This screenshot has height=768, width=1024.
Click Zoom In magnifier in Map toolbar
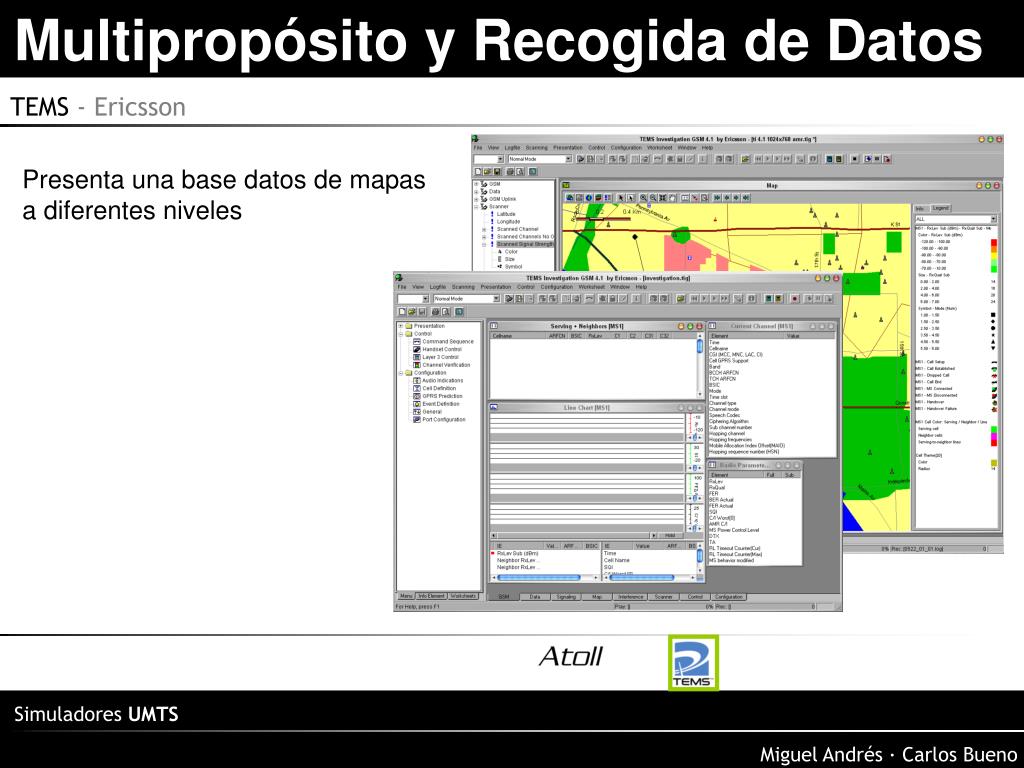tap(643, 197)
